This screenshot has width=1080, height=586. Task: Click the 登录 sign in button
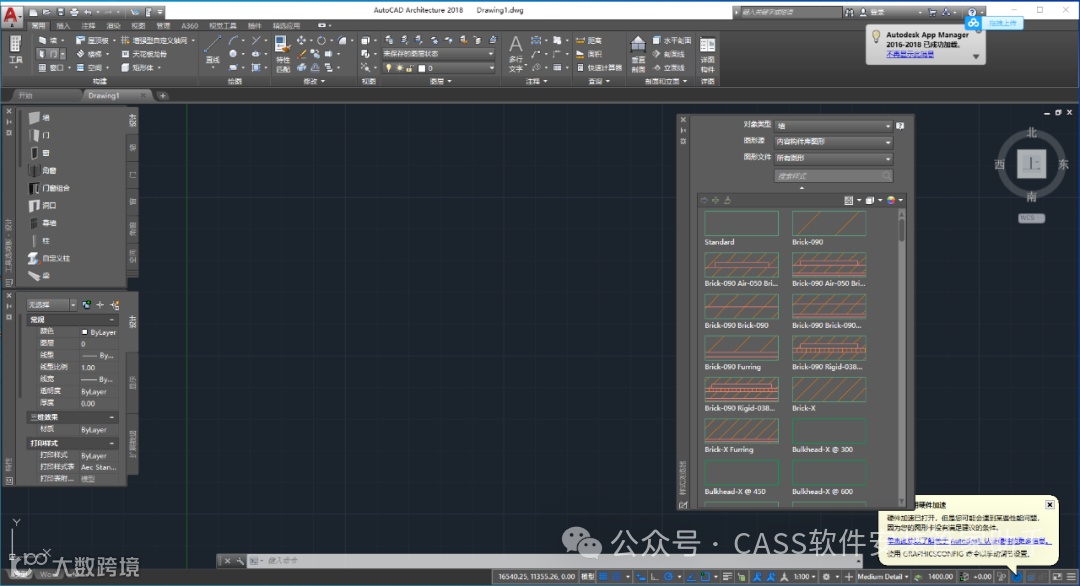coord(877,12)
